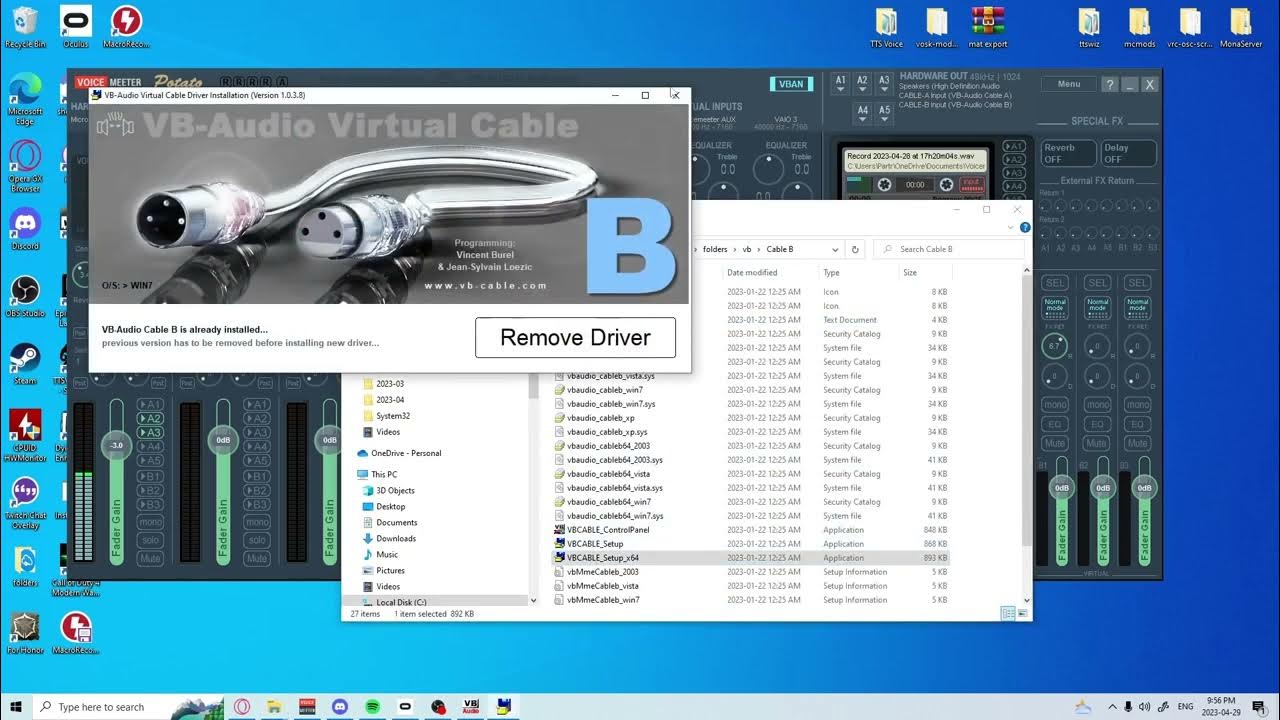Sort files by Date modified column
This screenshot has height=720, width=1280.
752,272
